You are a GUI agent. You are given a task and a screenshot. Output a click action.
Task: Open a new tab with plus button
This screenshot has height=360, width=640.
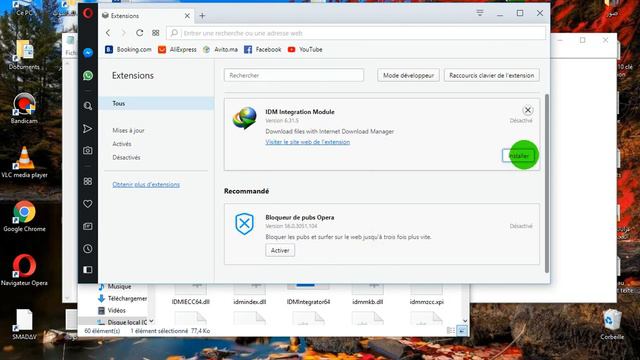[202, 16]
